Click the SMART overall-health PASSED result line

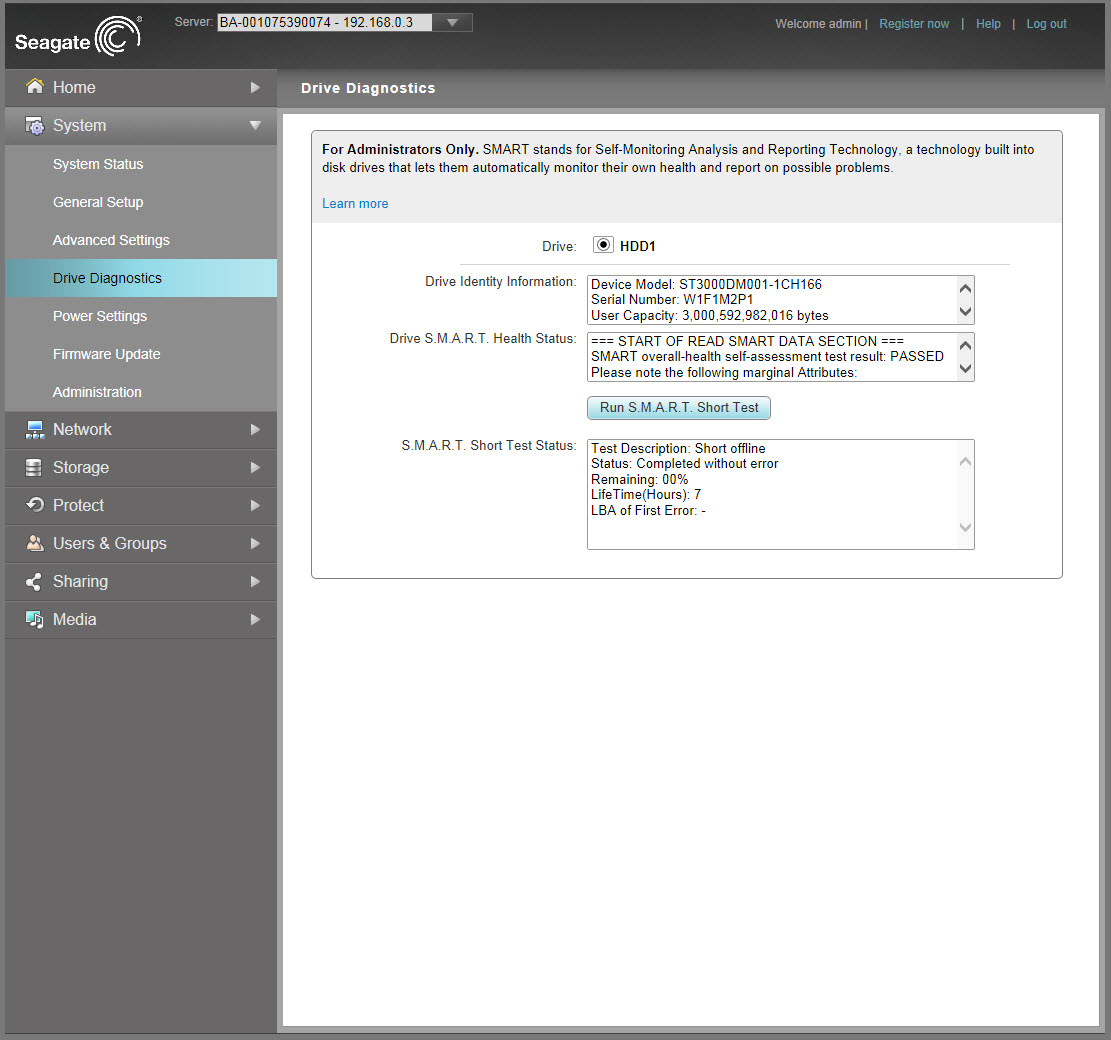[767, 356]
